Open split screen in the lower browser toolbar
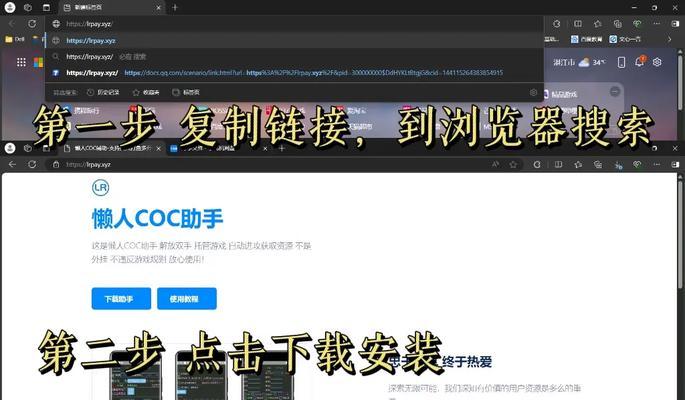Viewport: 685px width, 400px height. (558, 165)
